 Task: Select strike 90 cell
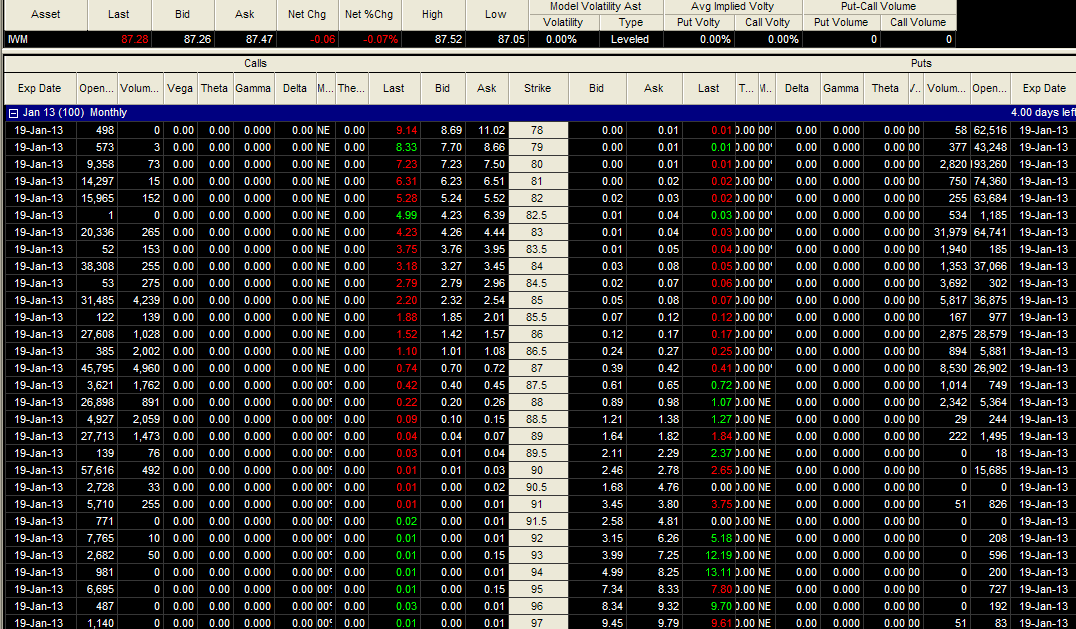click(x=538, y=471)
